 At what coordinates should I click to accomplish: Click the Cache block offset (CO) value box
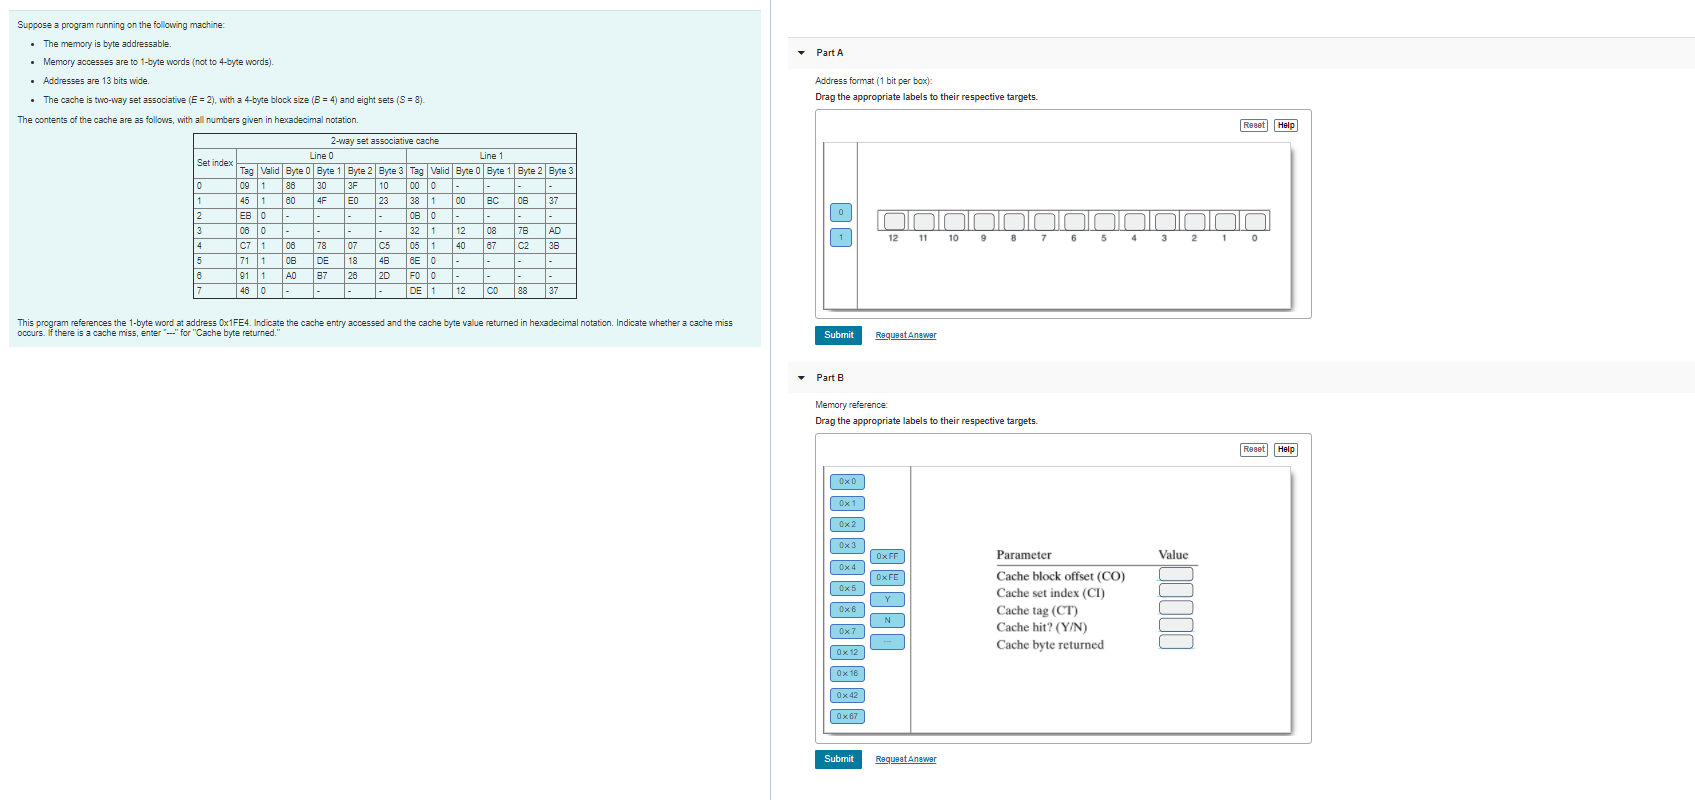click(1176, 574)
